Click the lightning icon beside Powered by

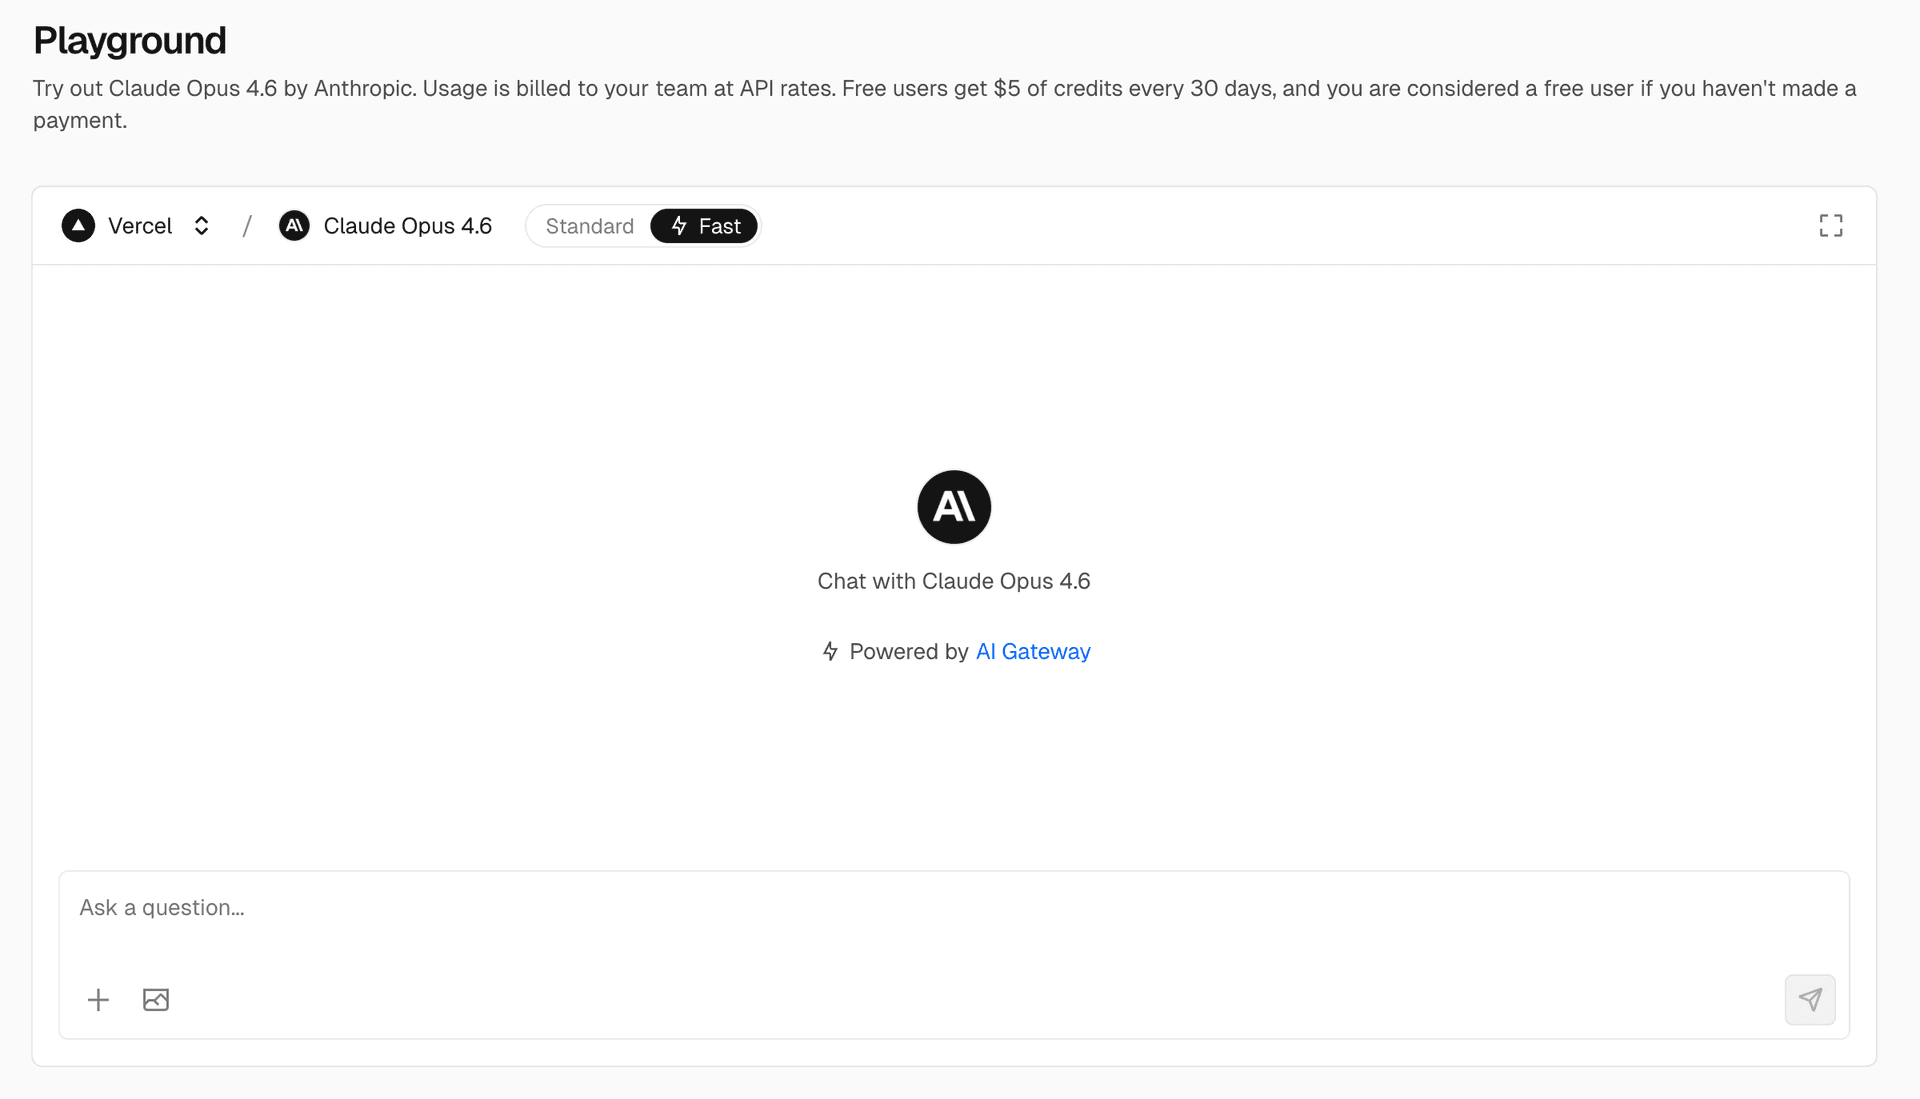(830, 652)
